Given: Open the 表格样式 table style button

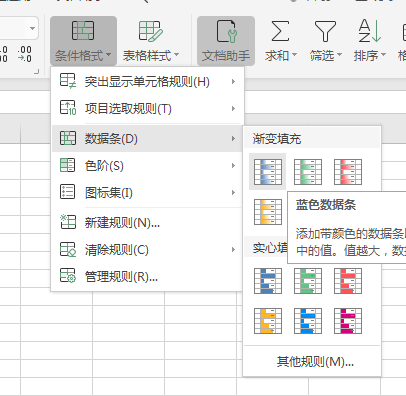Looking at the screenshot, I should pyautogui.click(x=151, y=41).
